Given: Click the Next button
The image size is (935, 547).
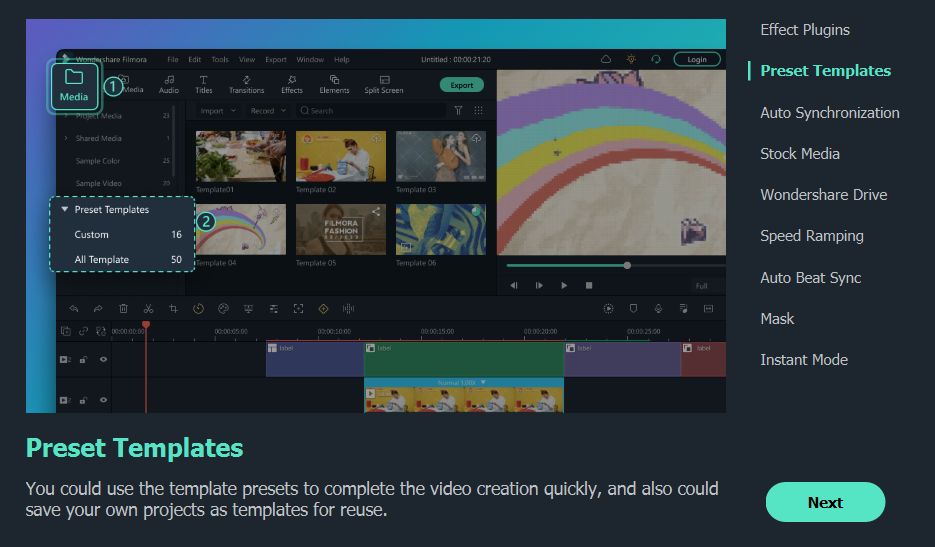Looking at the screenshot, I should 825,502.
